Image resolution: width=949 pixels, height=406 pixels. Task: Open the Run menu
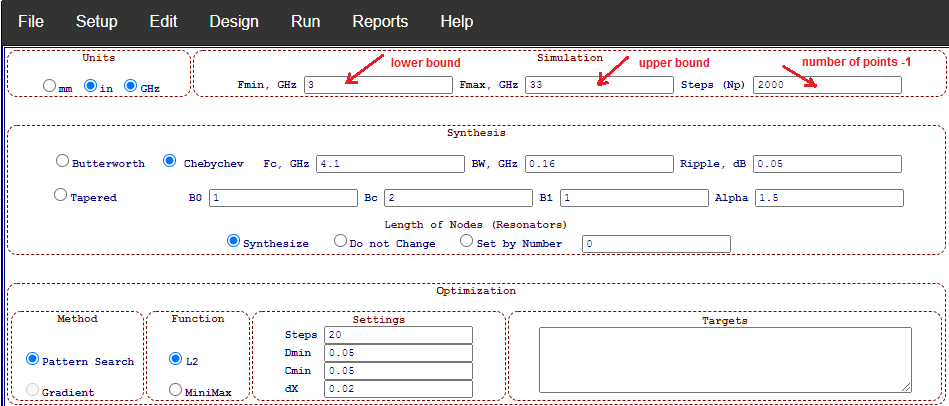[305, 21]
